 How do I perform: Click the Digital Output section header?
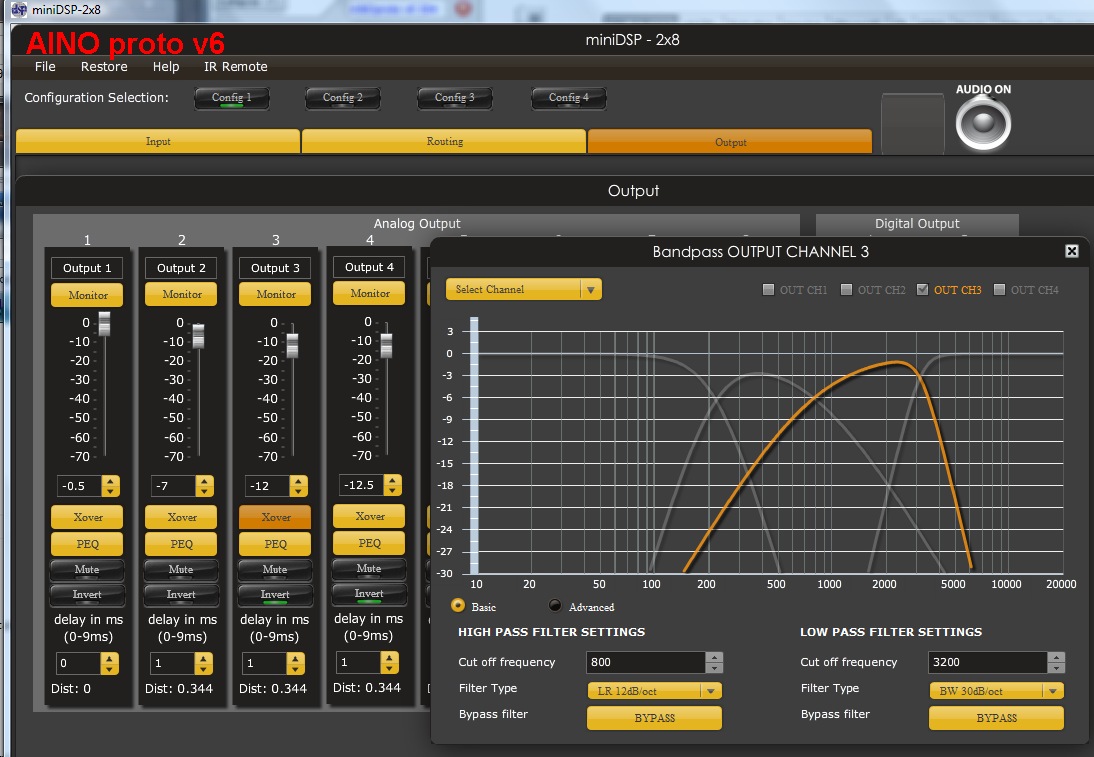(917, 224)
